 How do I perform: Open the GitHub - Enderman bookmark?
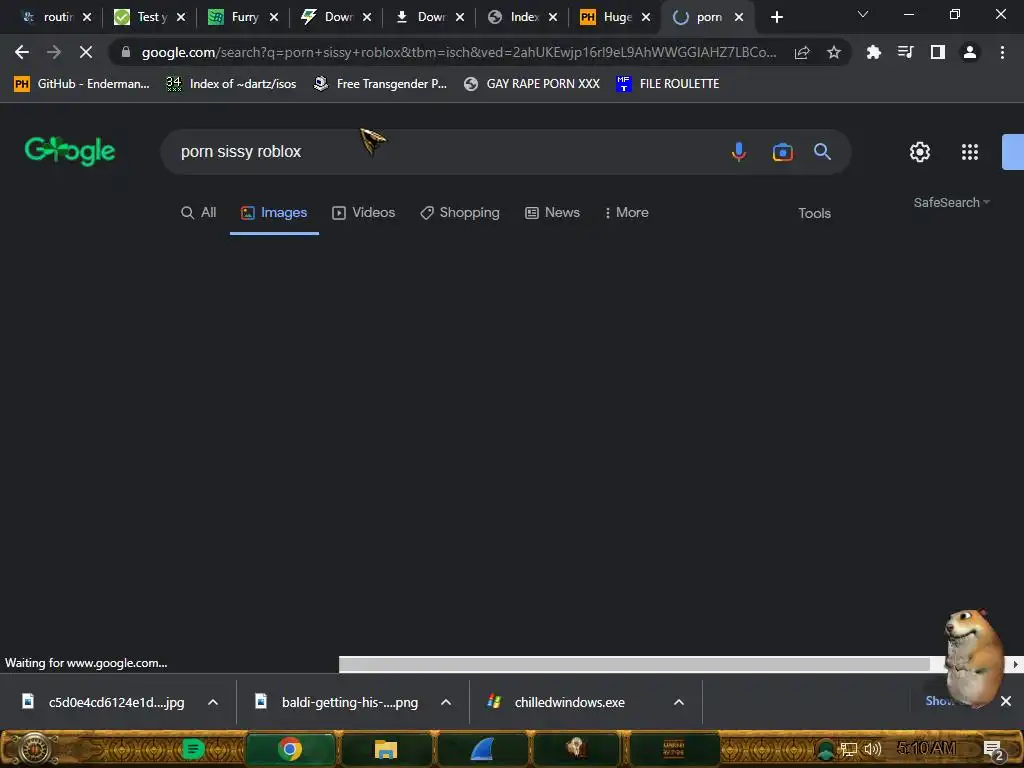[x=82, y=84]
